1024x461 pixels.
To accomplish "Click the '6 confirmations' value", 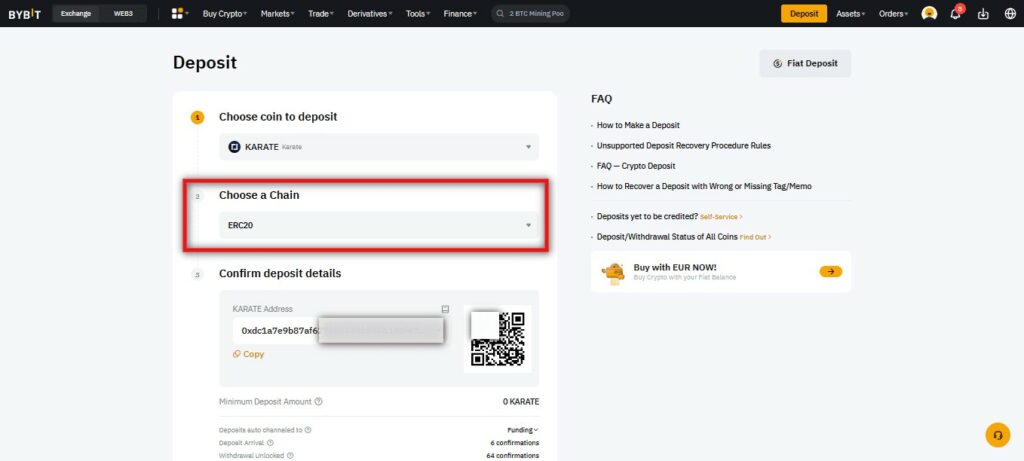I will [515, 443].
